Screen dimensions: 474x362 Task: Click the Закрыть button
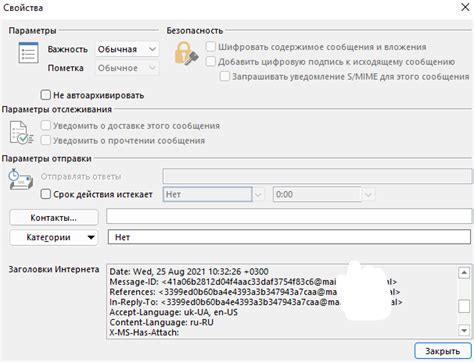442,351
